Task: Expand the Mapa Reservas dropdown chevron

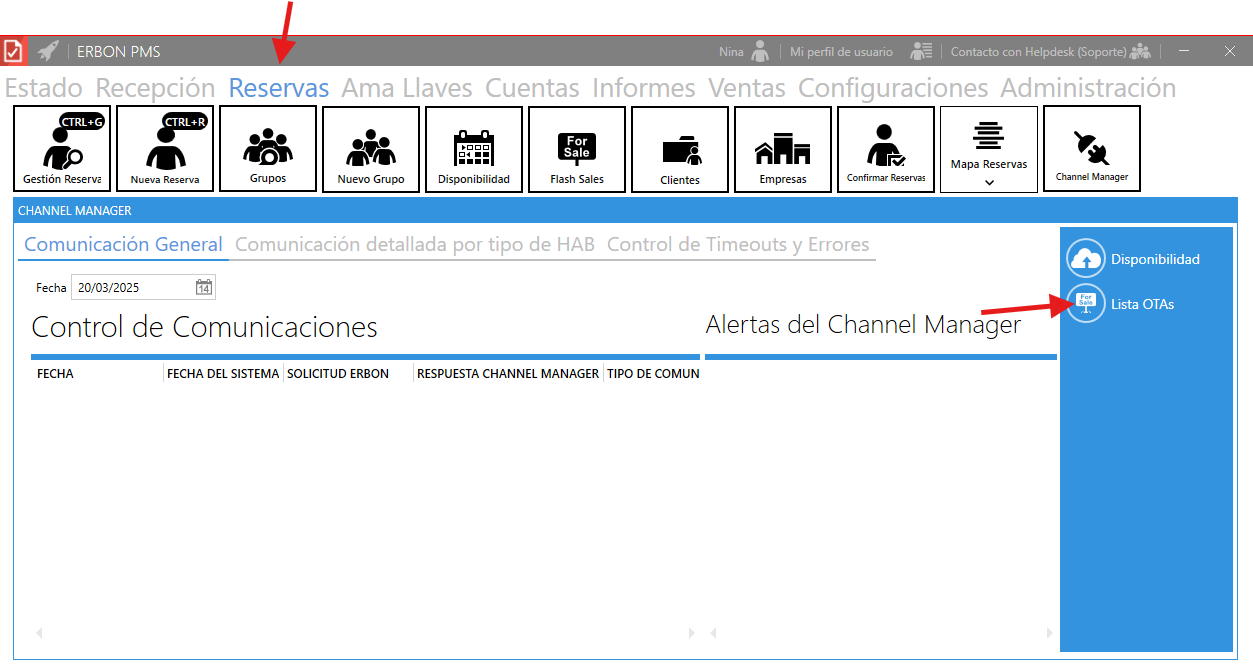Action: click(x=989, y=182)
